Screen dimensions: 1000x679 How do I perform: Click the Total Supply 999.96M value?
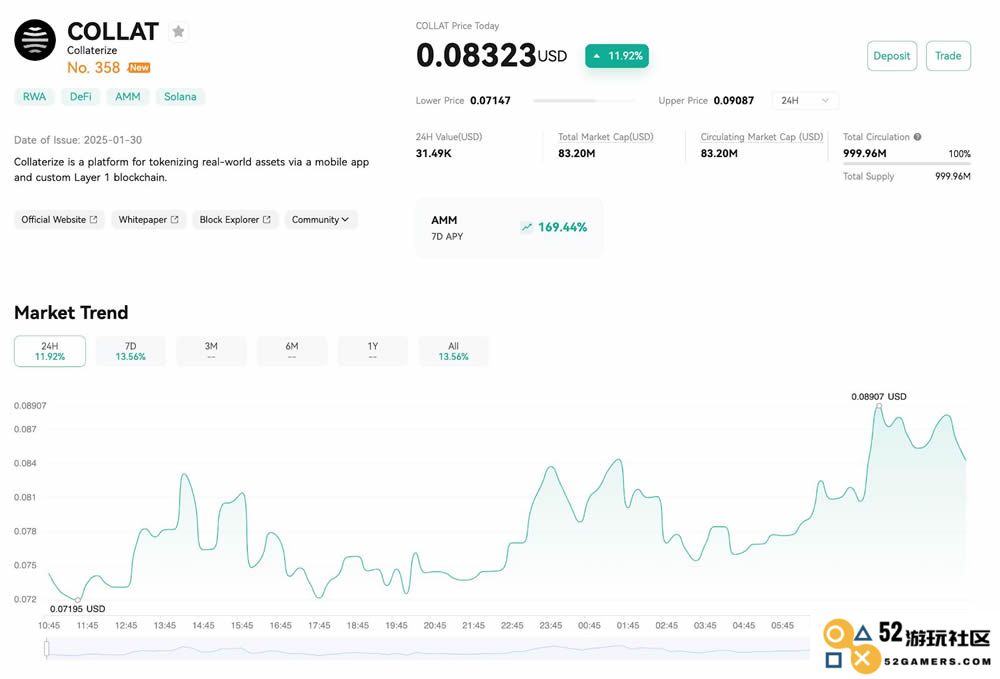(x=953, y=177)
